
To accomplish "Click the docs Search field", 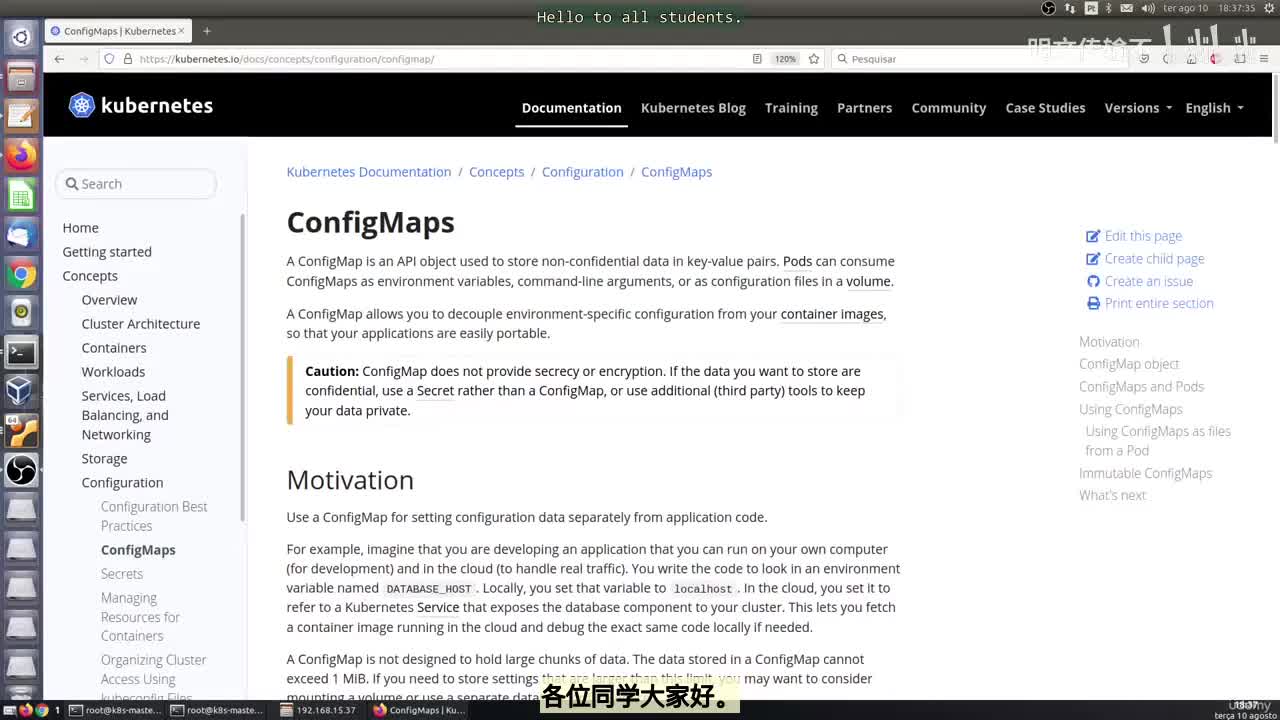I will (136, 184).
